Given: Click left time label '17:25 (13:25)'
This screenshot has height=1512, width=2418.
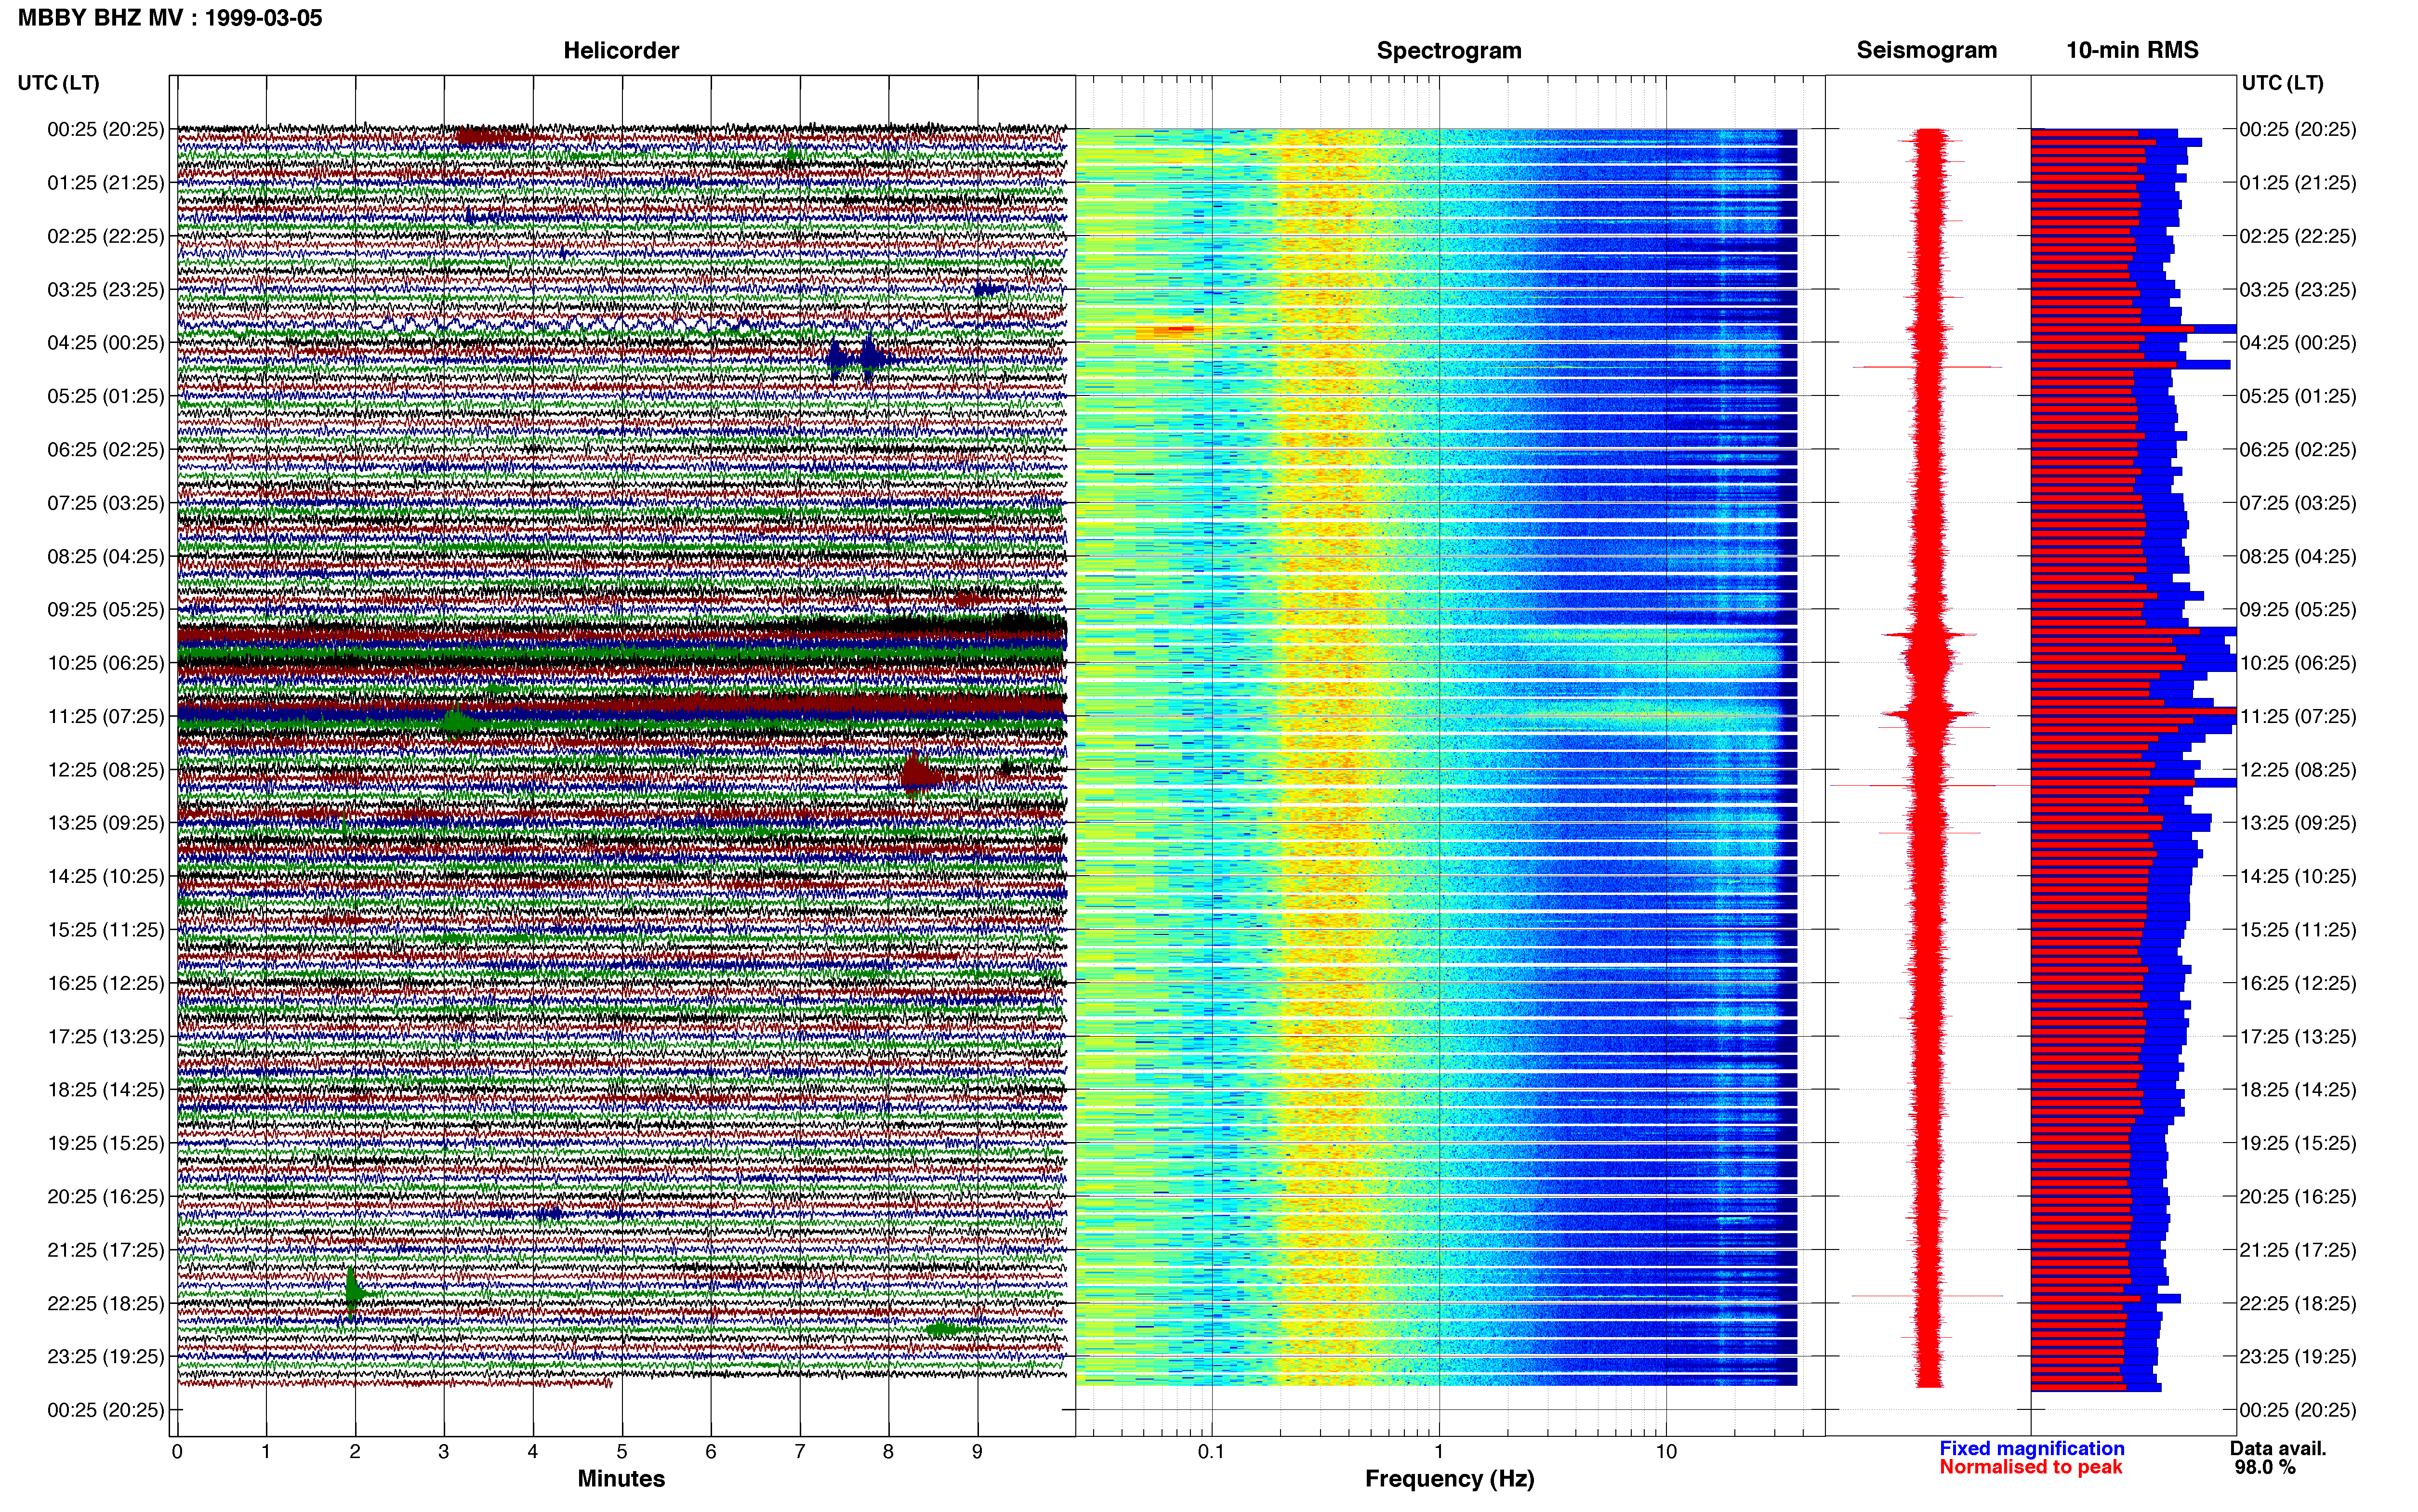Looking at the screenshot, I should point(106,1037).
